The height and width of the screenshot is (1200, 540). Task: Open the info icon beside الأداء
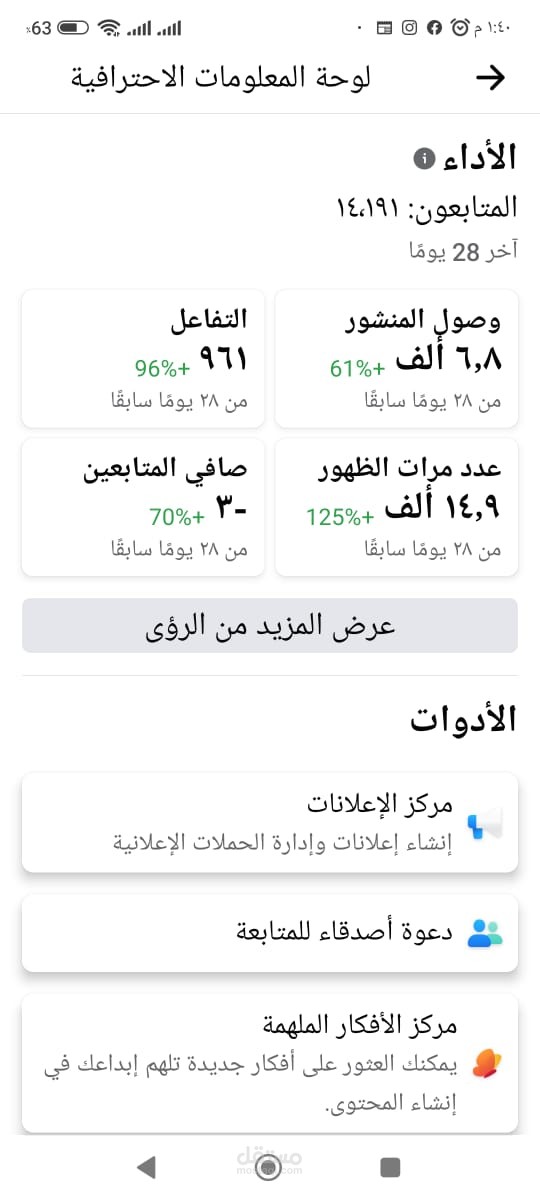(424, 159)
